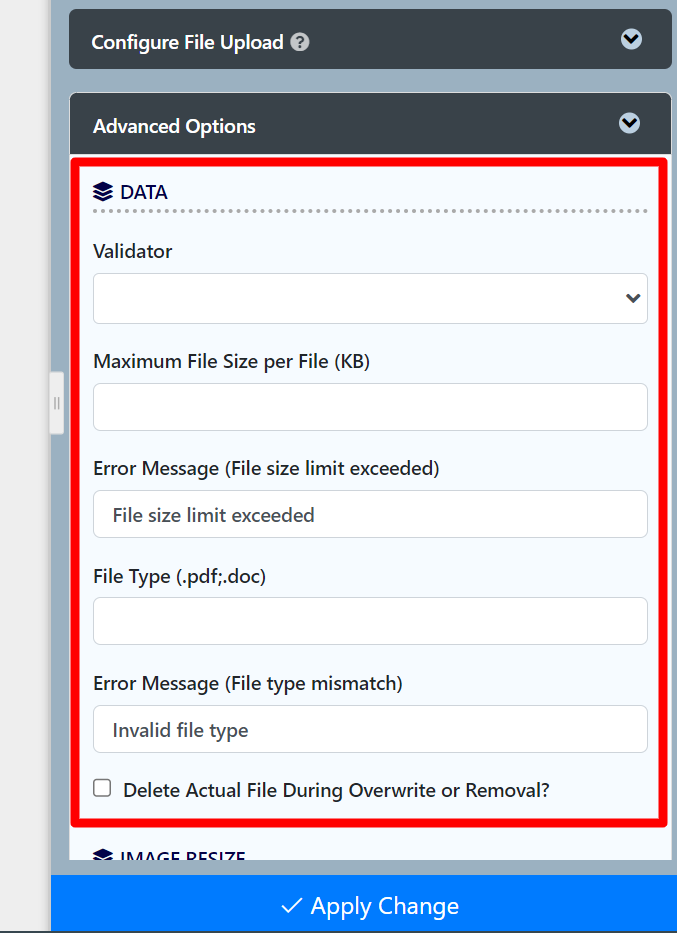This screenshot has width=677, height=933.
Task: Click the Maximum File Size per File field
Action: click(370, 407)
